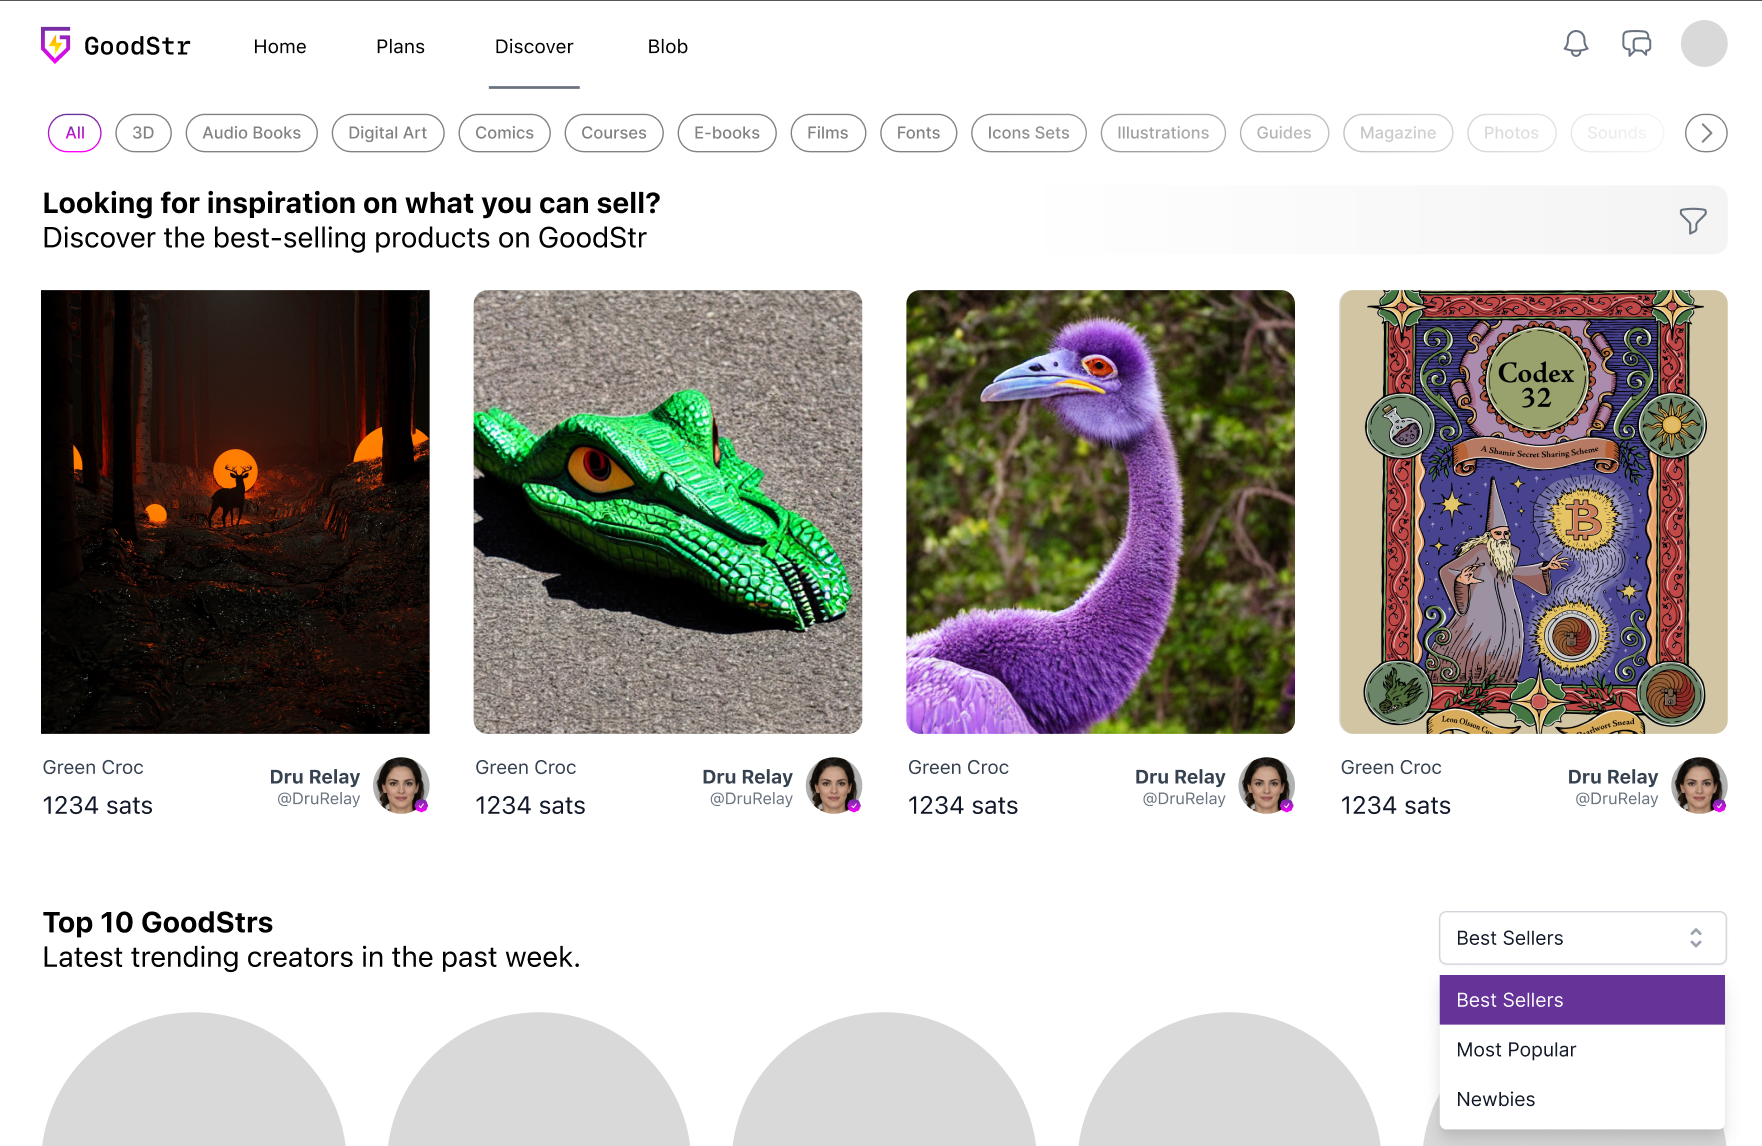Click Green Croc title under the Codex 32 poster

point(1392,768)
